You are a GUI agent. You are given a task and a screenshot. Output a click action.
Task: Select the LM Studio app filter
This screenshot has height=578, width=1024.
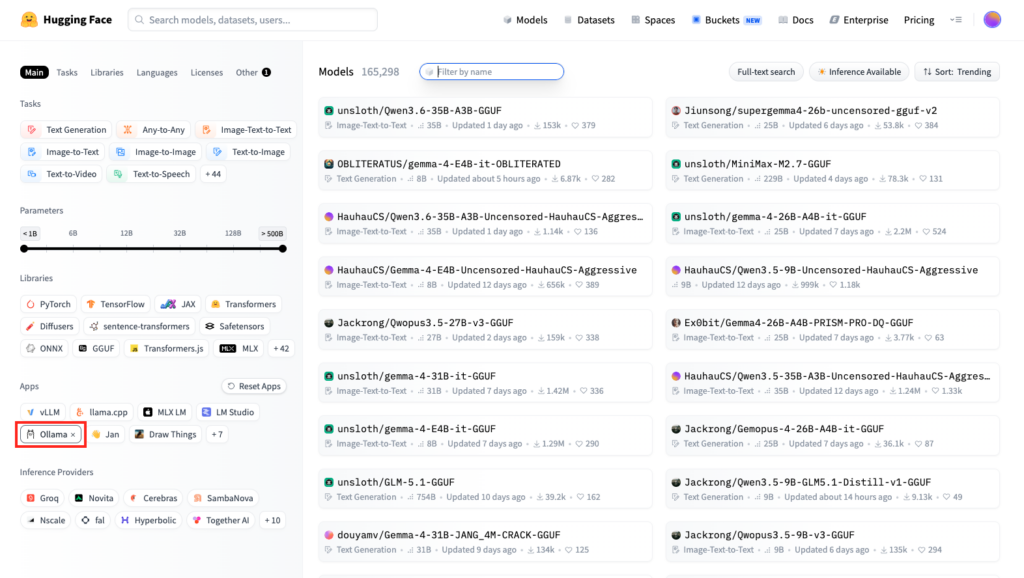tap(227, 412)
